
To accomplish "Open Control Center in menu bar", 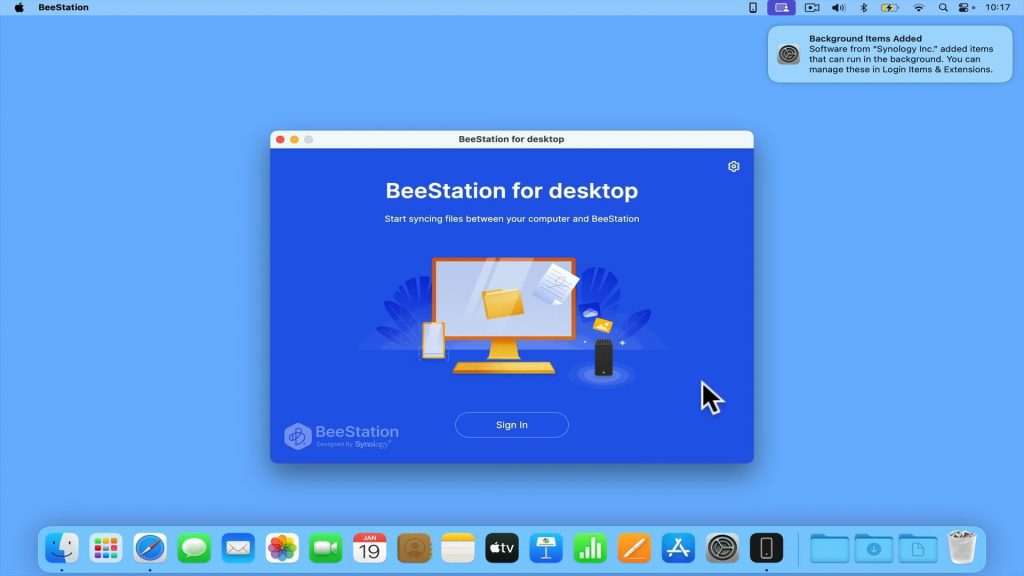I will tap(965, 8).
